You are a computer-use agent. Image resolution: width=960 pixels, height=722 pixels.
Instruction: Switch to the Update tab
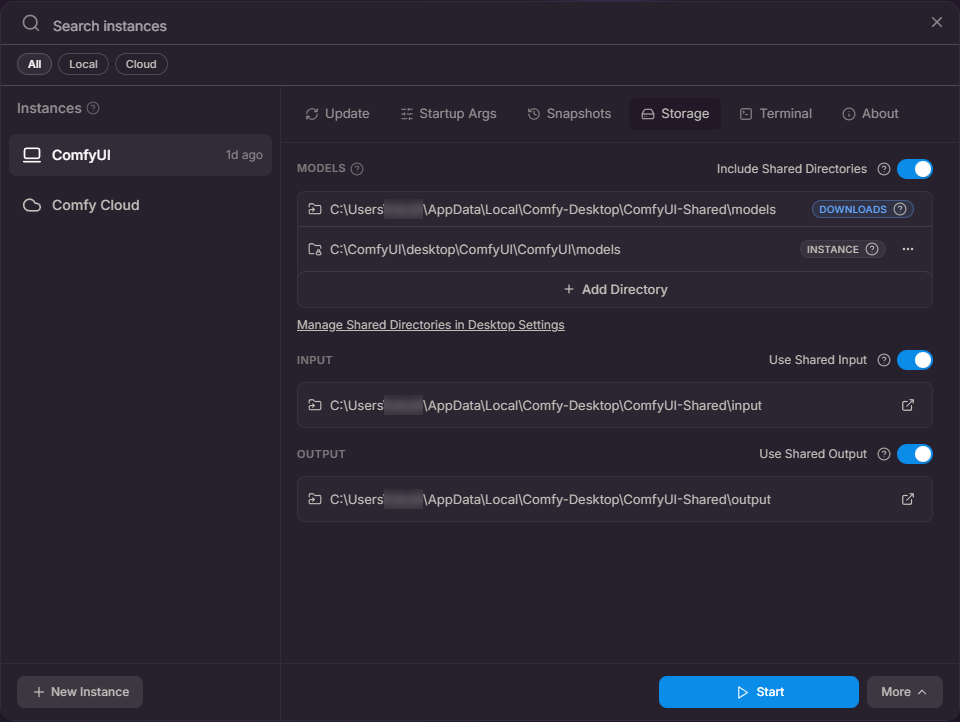[337, 114]
